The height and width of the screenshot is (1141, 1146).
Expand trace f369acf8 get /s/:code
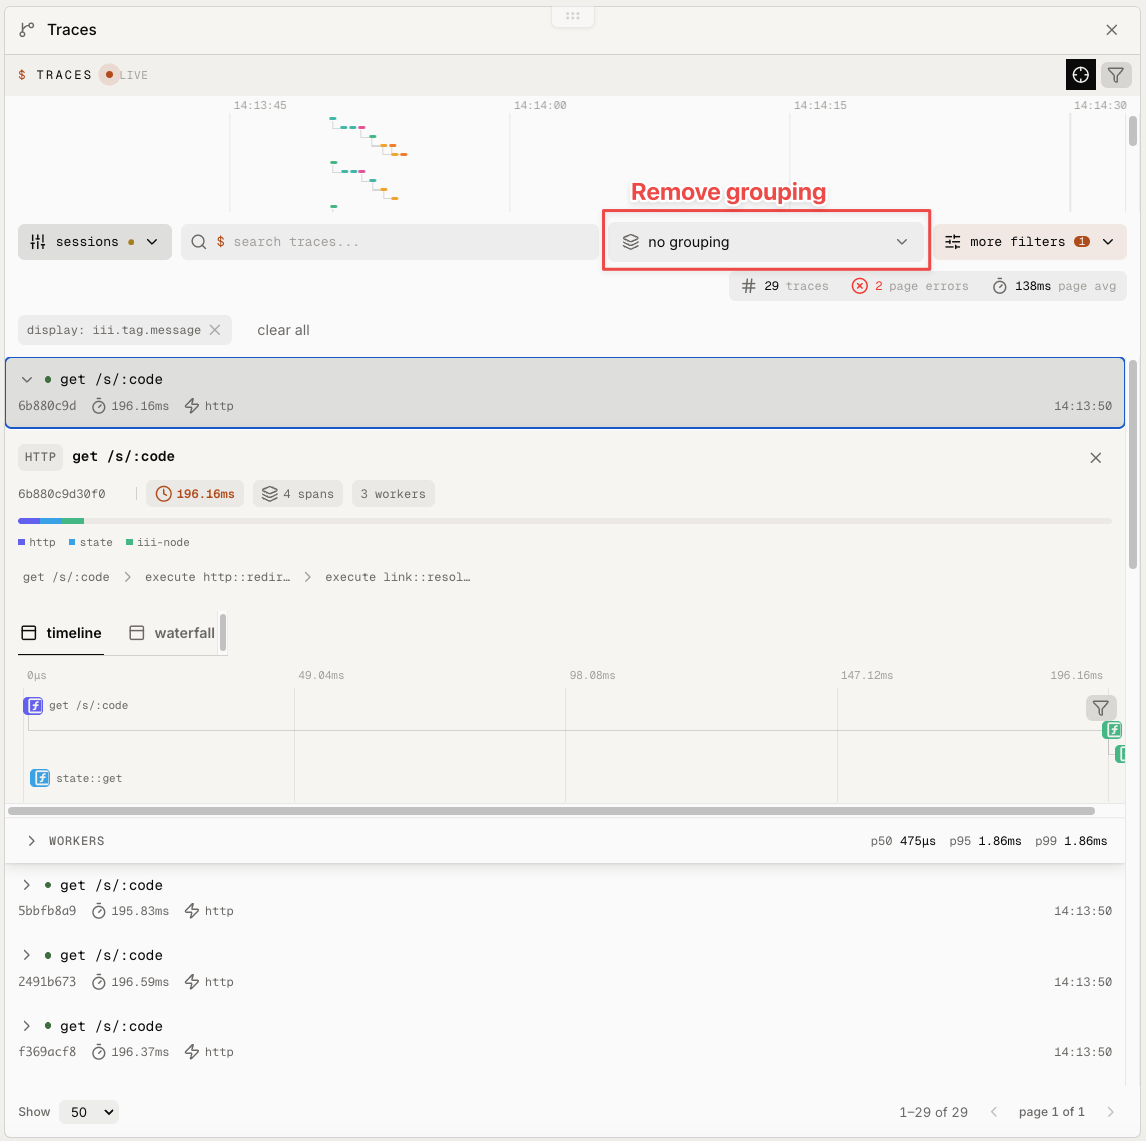[27, 1026]
